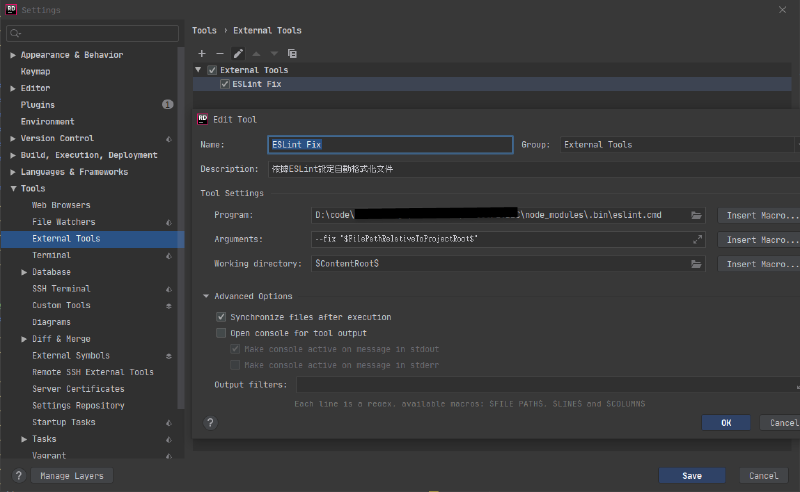Click the Add tool plus icon

201,53
